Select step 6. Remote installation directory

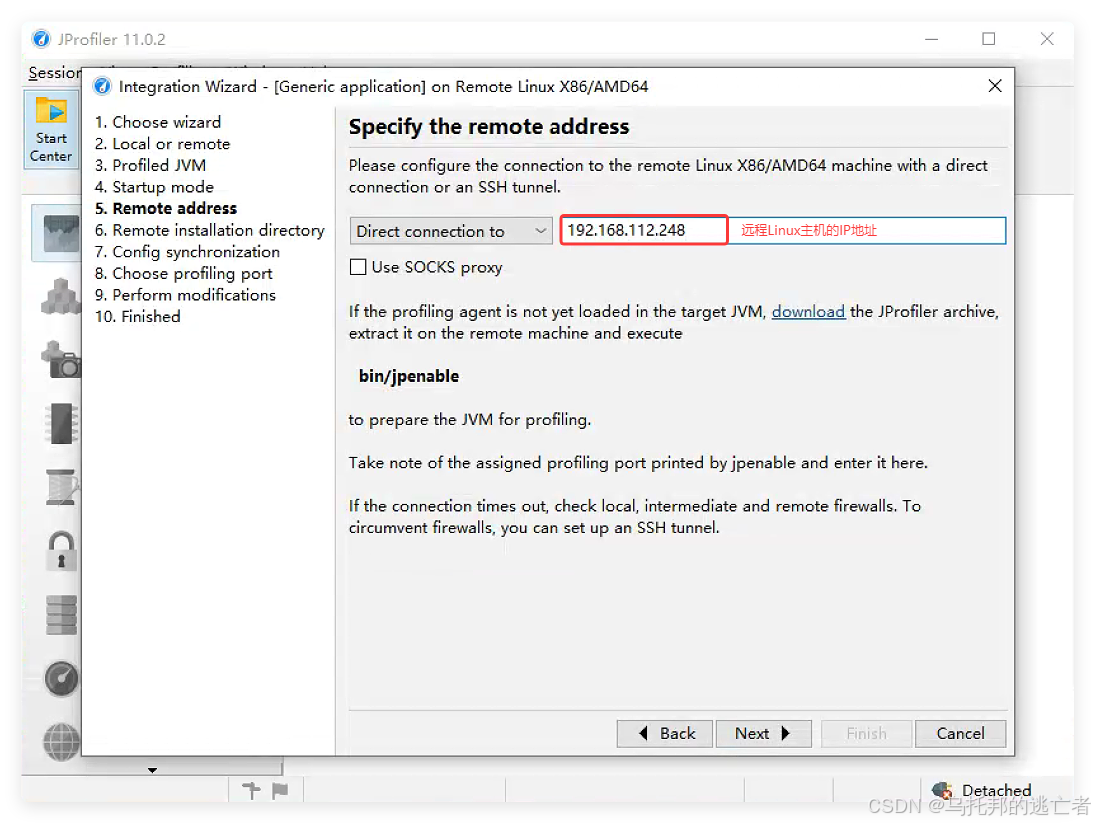pos(210,230)
